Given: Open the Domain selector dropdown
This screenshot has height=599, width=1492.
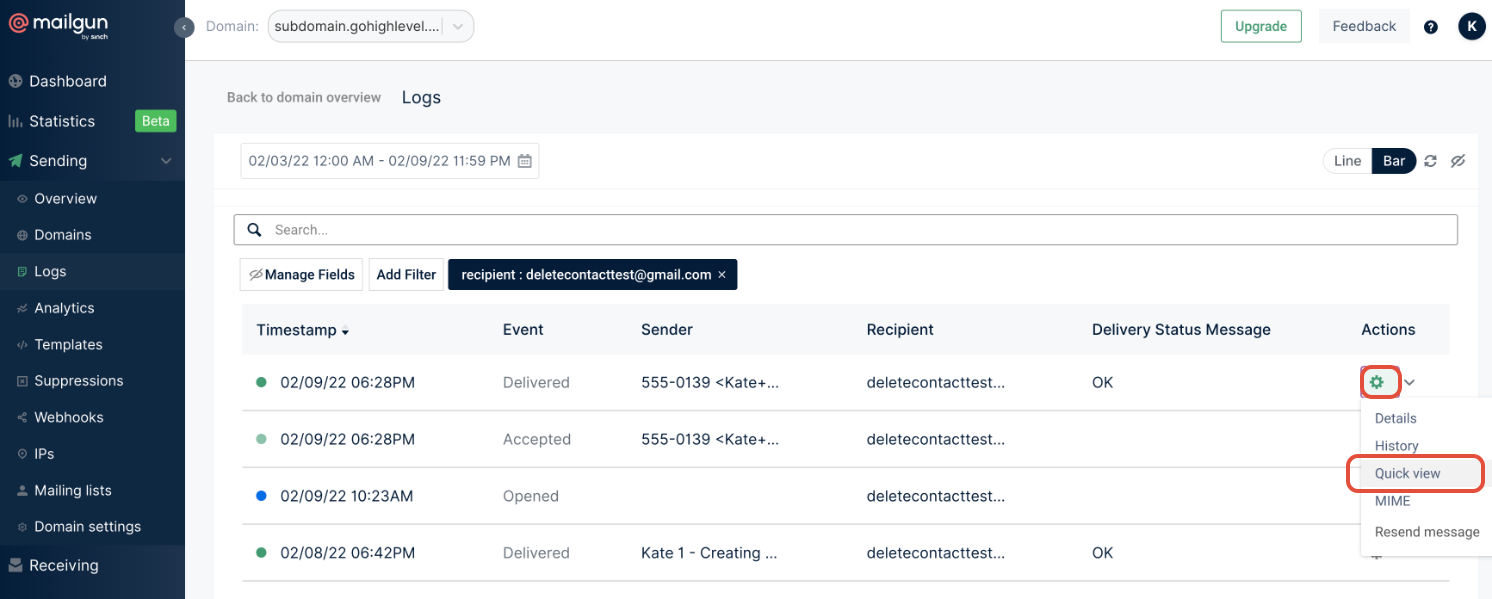Looking at the screenshot, I should pos(370,27).
